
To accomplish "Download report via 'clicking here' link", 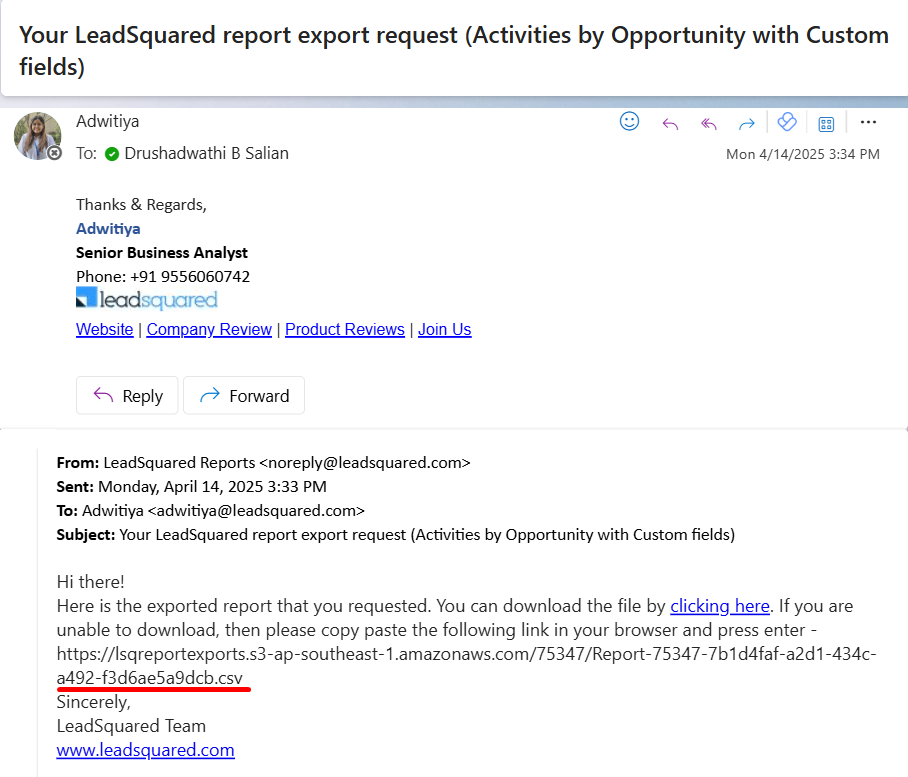I will pyautogui.click(x=720, y=606).
